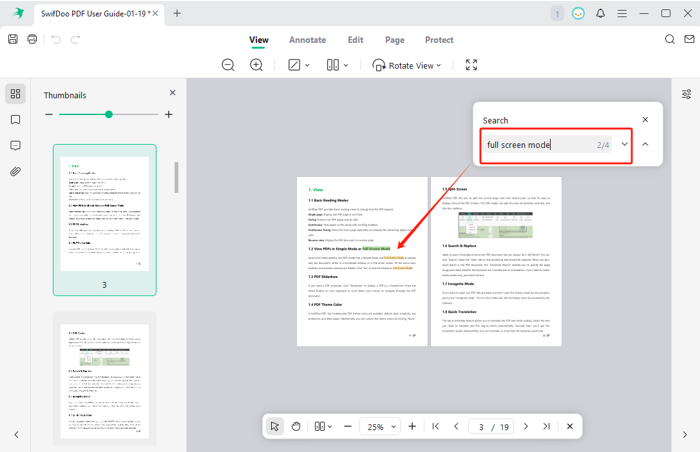Click the search text input field
This screenshot has height=452, width=700.
pos(547,145)
